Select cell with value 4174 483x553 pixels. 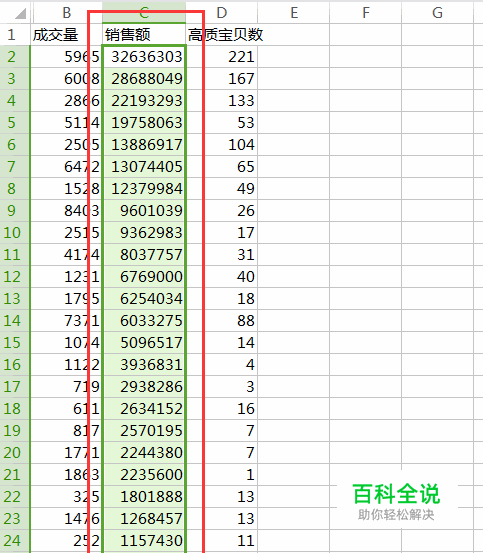[67, 255]
